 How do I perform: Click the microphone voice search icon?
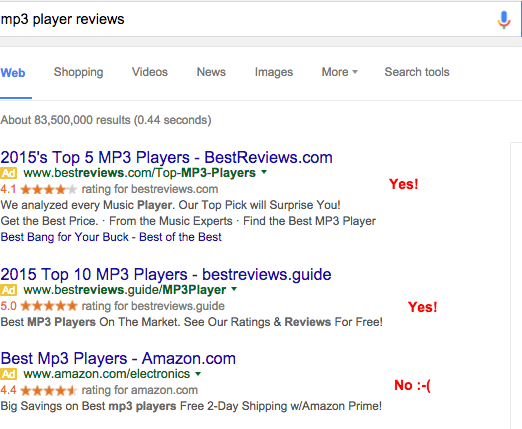tap(504, 20)
